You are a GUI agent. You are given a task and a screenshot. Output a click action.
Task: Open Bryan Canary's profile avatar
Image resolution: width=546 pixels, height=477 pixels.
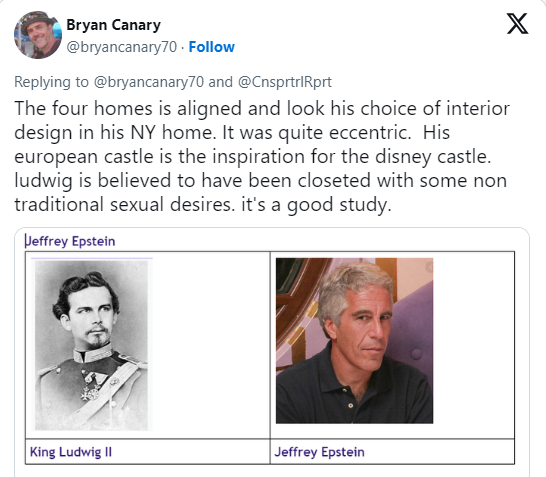[38, 35]
